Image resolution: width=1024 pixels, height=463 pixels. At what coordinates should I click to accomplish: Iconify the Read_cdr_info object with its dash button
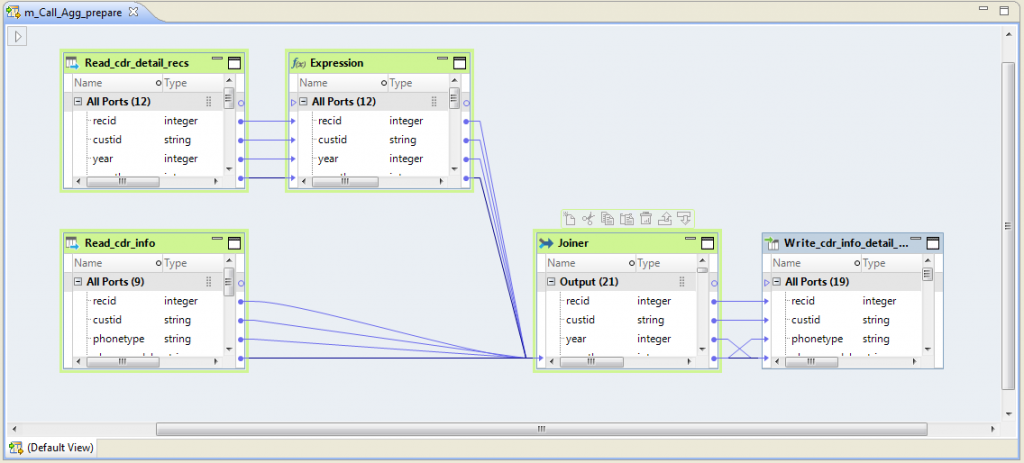click(217, 239)
